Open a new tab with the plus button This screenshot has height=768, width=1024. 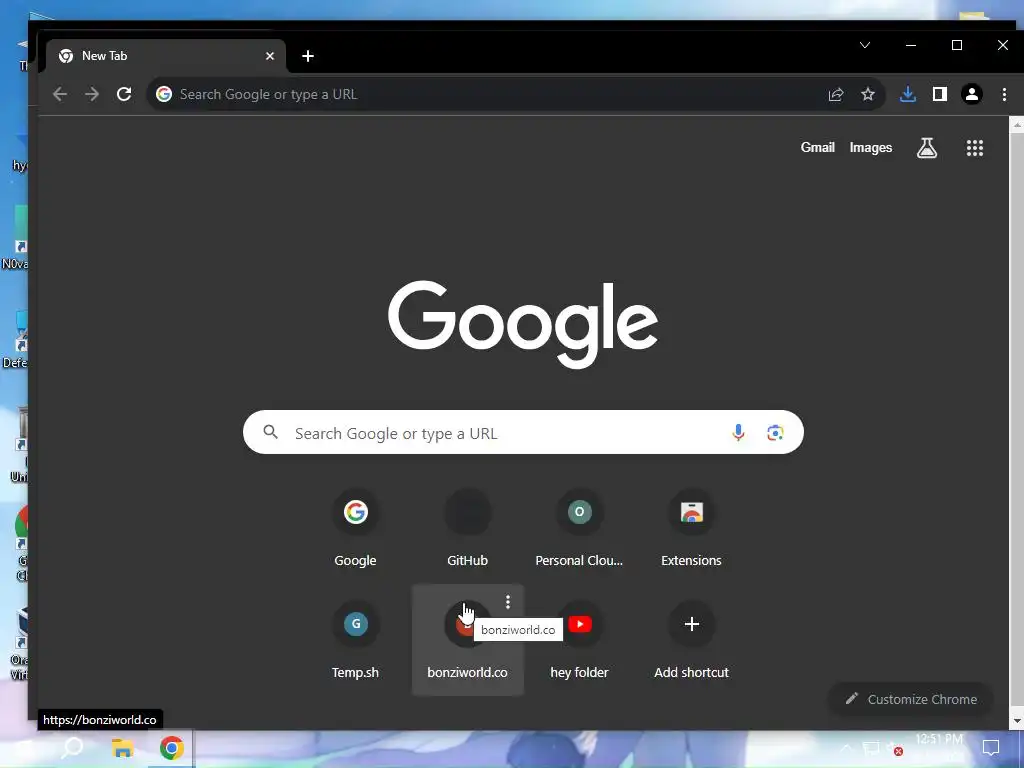308,56
